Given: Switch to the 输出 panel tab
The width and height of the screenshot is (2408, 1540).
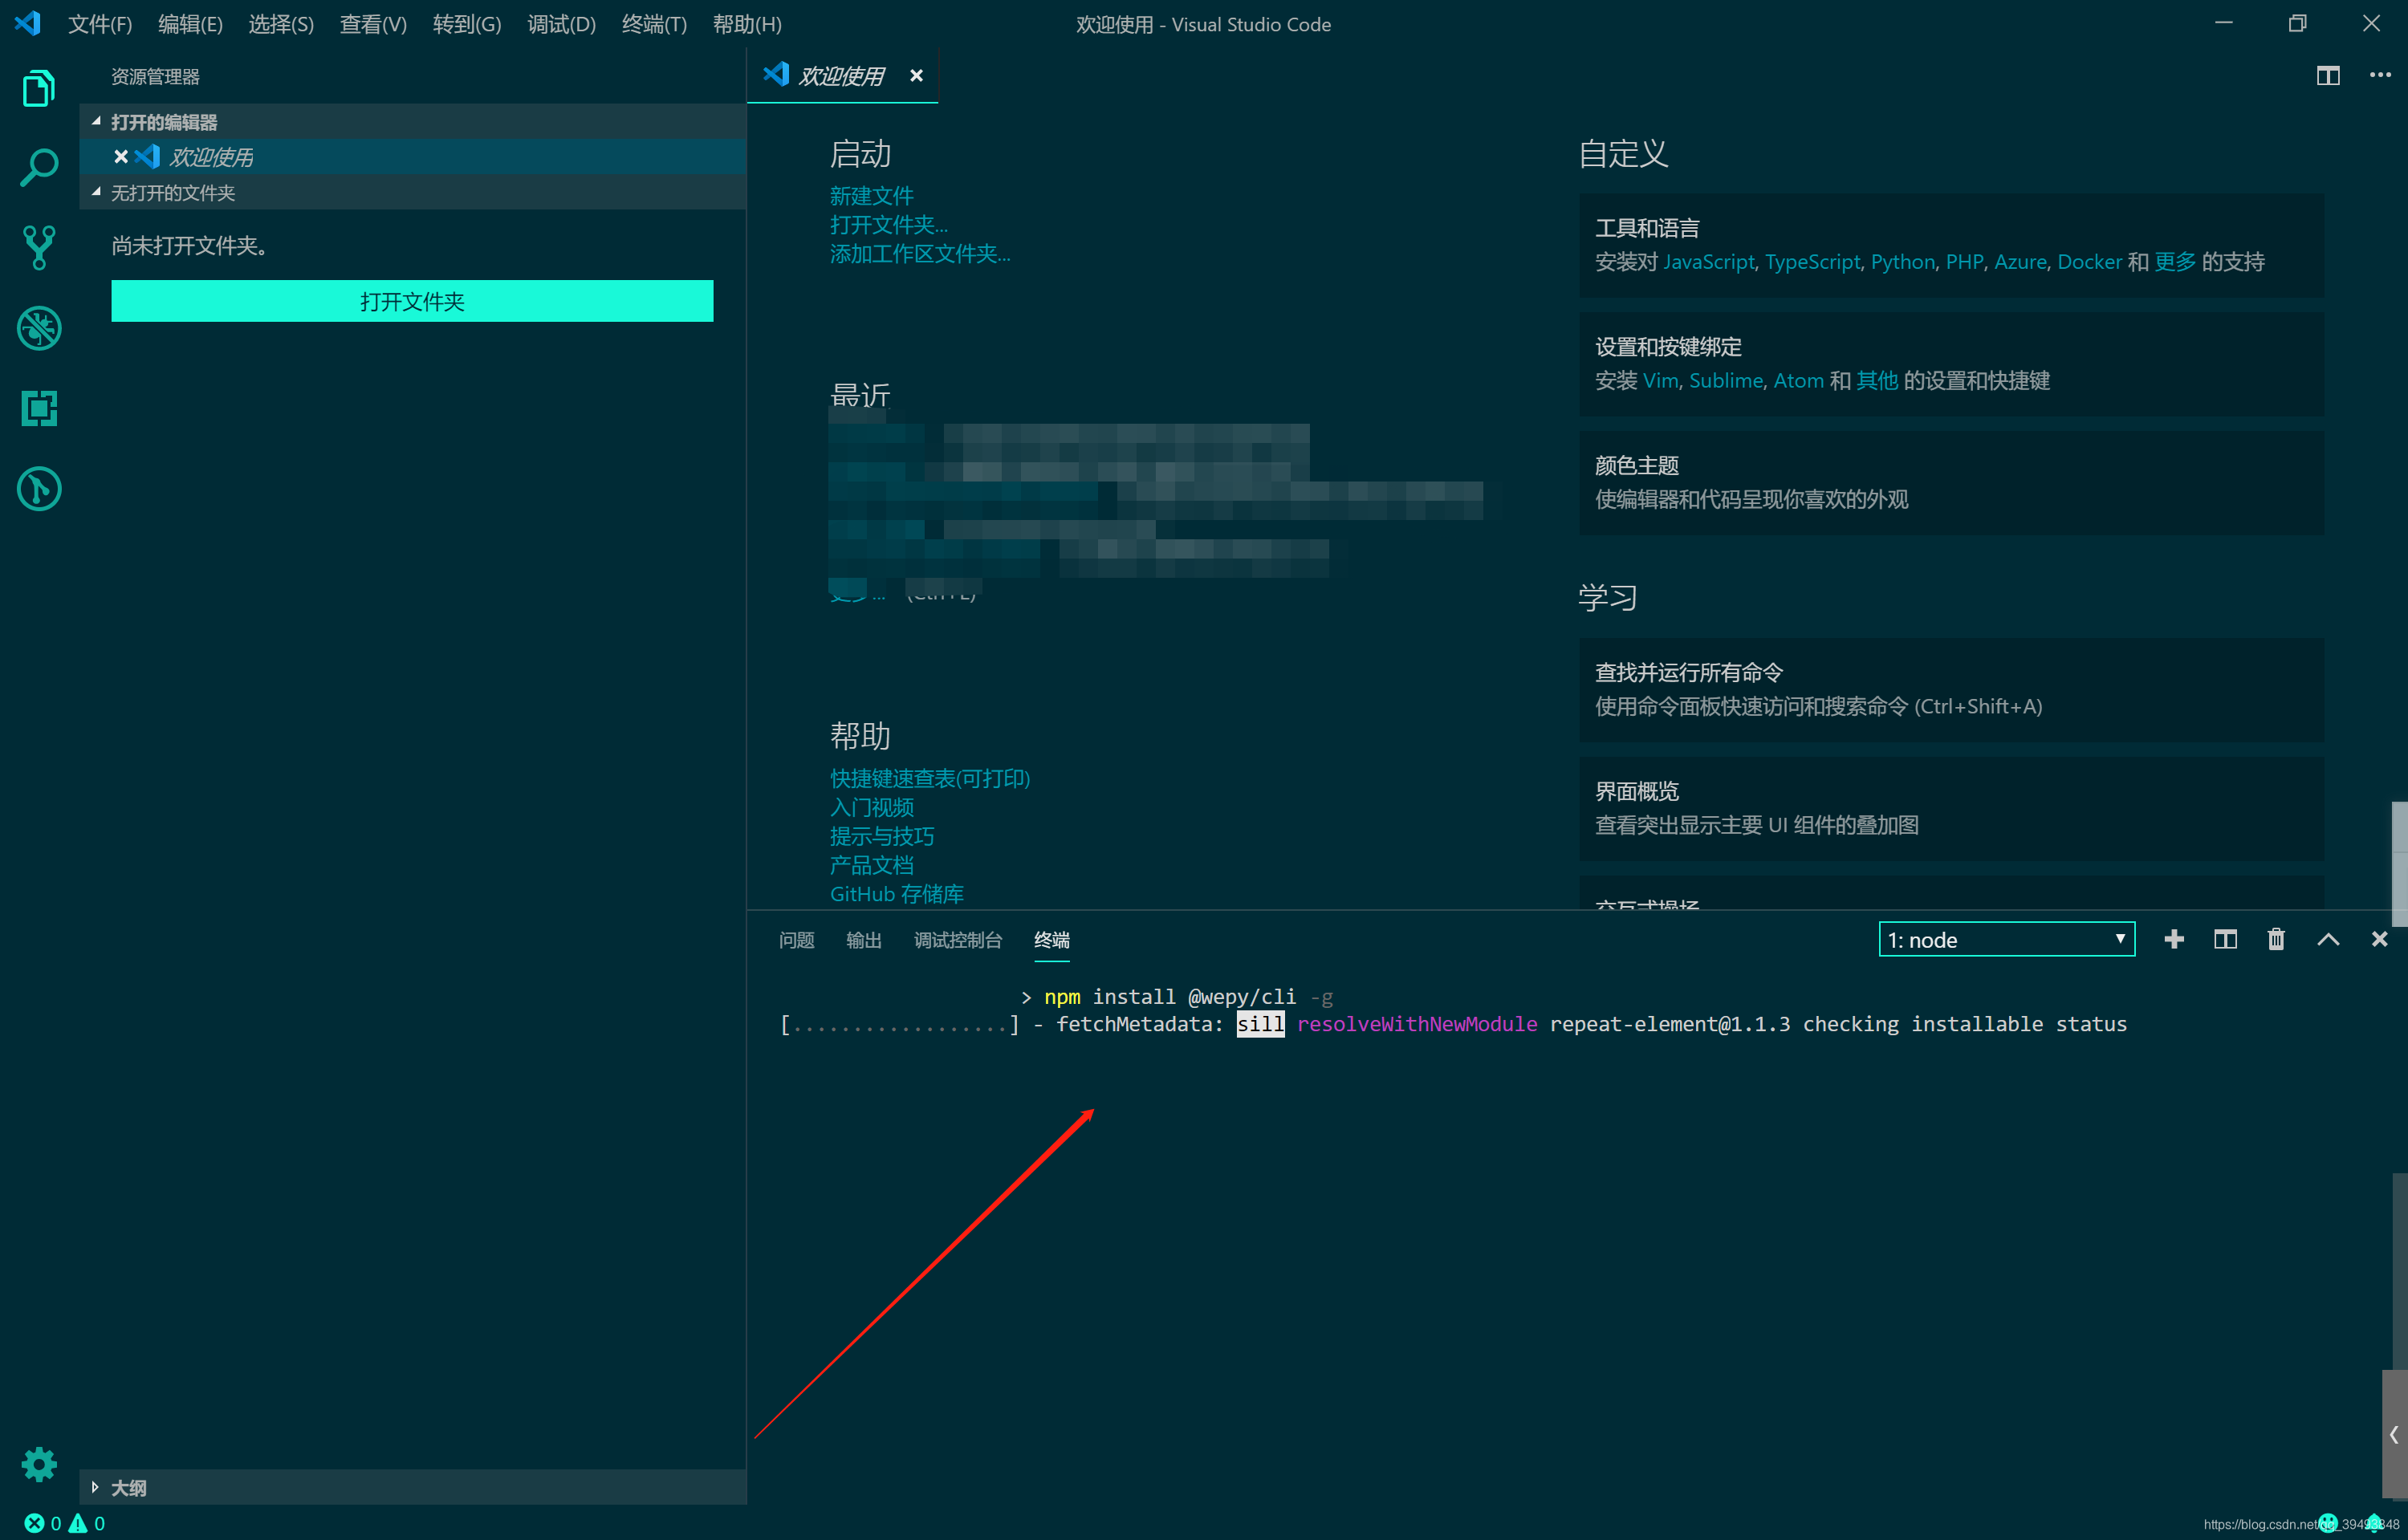Looking at the screenshot, I should pyautogui.click(x=864, y=940).
